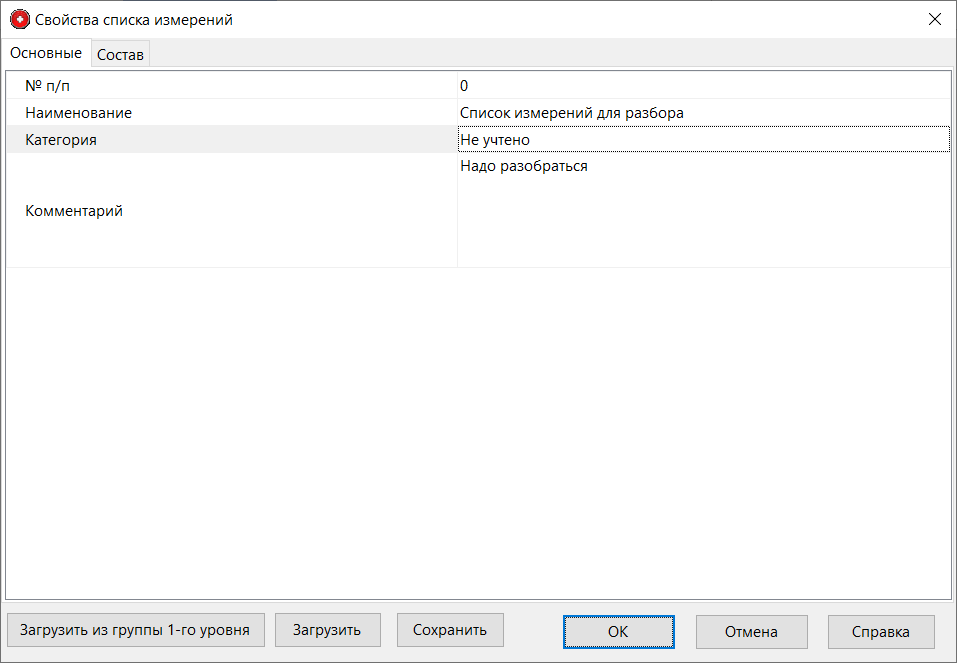Open help via the Справка button
Image resolution: width=957 pixels, height=663 pixels.
[x=880, y=631]
